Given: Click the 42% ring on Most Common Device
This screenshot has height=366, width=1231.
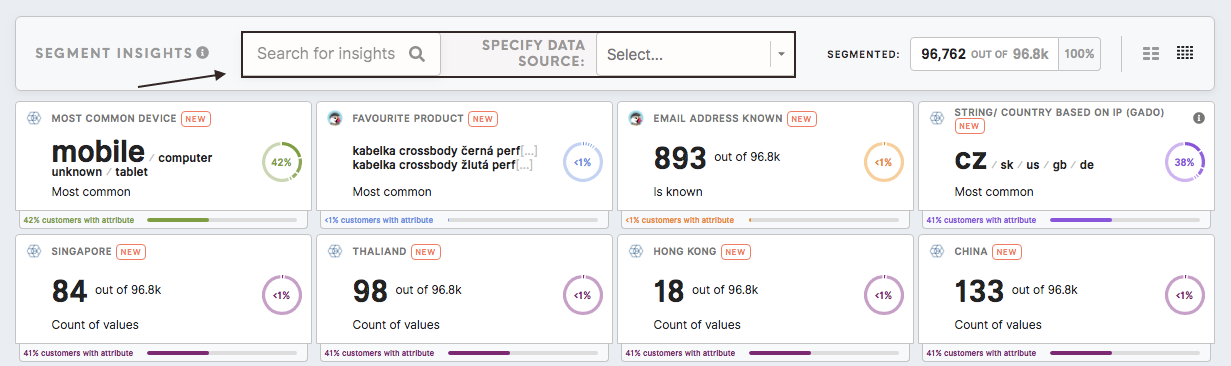Looking at the screenshot, I should [x=282, y=161].
